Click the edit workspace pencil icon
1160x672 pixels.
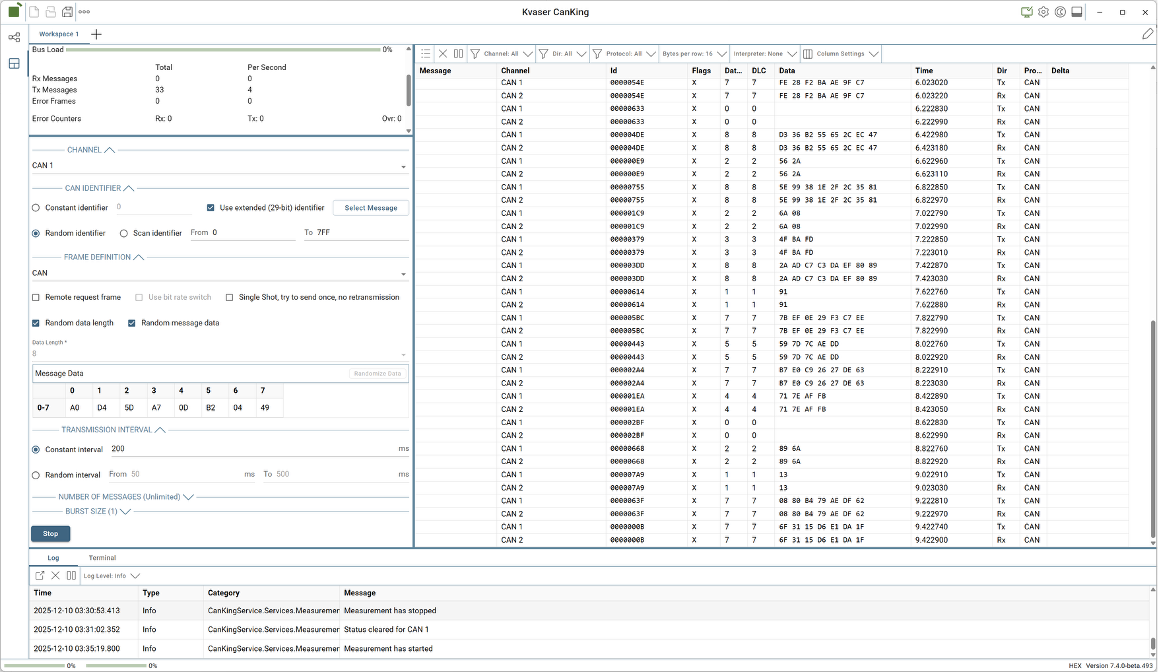[x=1147, y=34]
